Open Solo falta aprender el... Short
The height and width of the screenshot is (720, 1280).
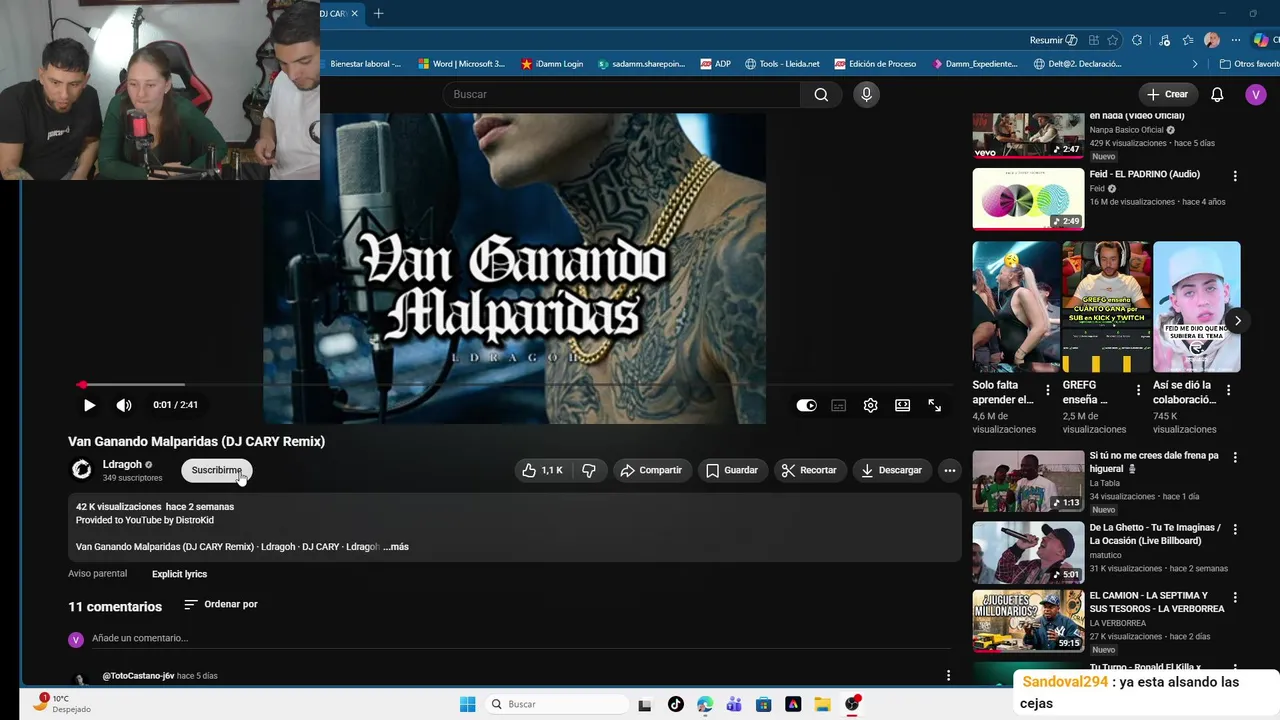[1016, 307]
